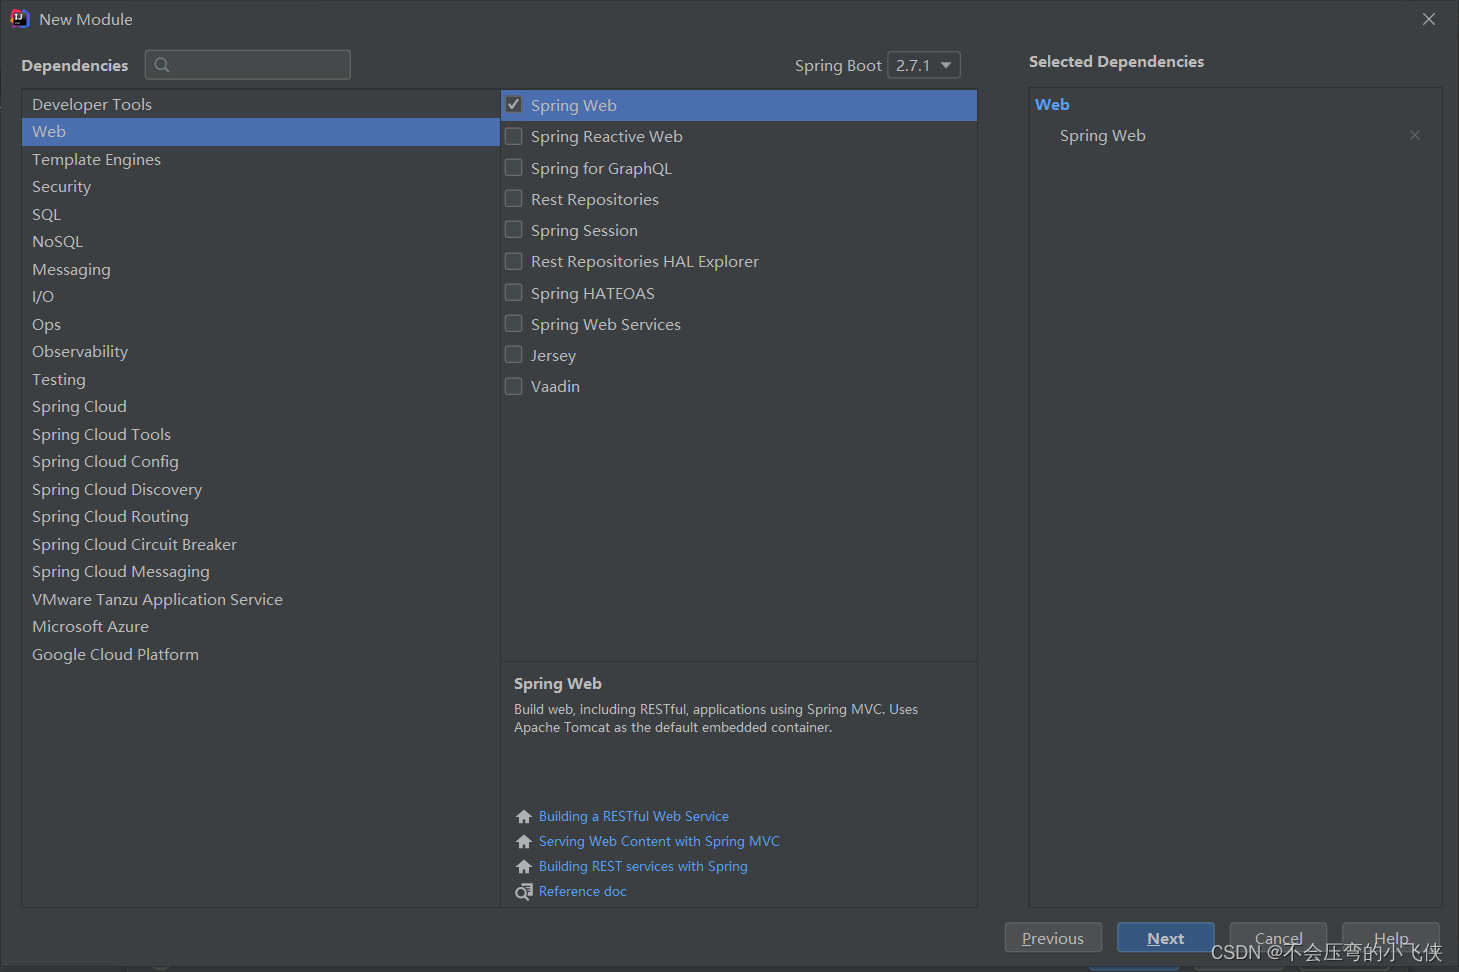
Task: Choose the Security category
Action: [260, 187]
